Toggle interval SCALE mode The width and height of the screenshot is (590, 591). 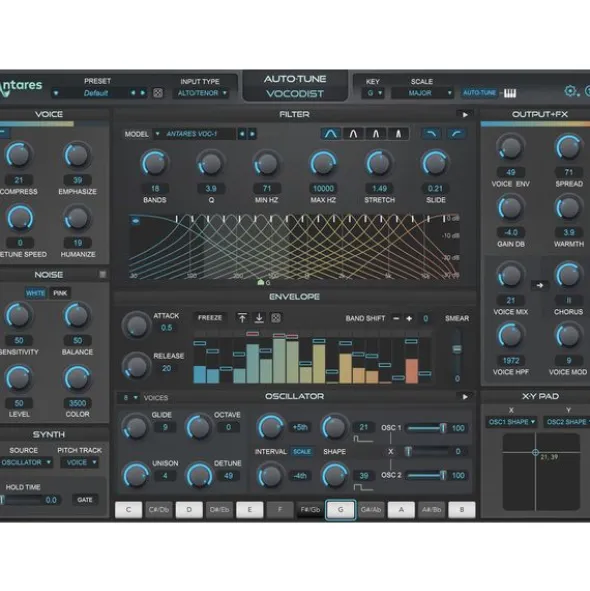302,452
